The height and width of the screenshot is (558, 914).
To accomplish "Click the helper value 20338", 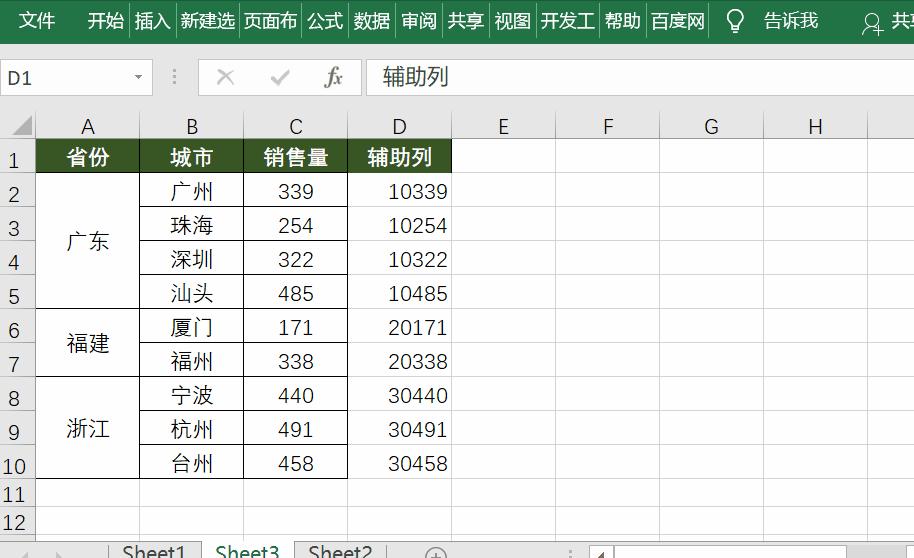I will pyautogui.click(x=399, y=360).
